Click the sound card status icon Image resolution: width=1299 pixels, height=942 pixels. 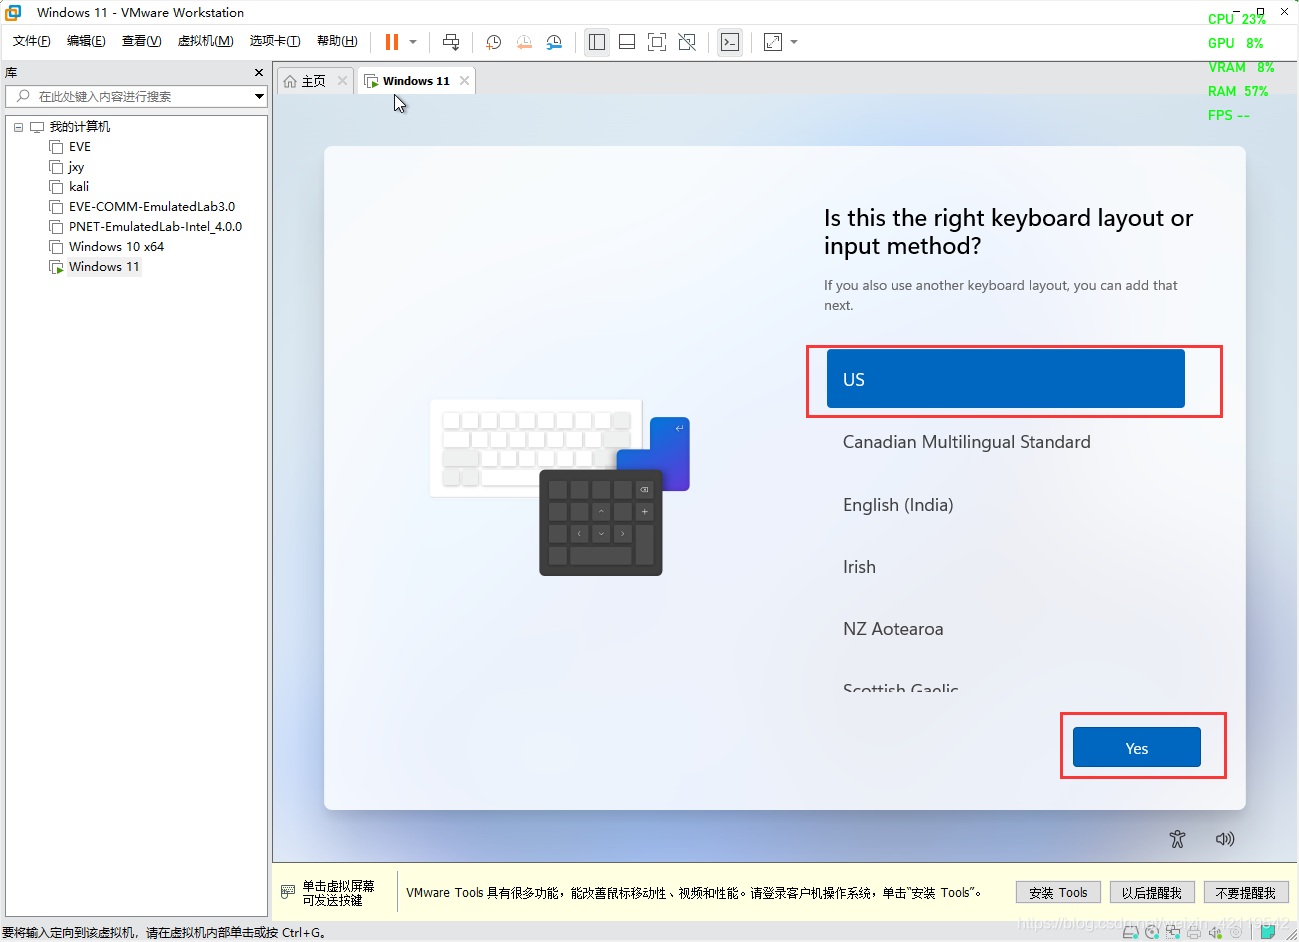pyautogui.click(x=1215, y=932)
